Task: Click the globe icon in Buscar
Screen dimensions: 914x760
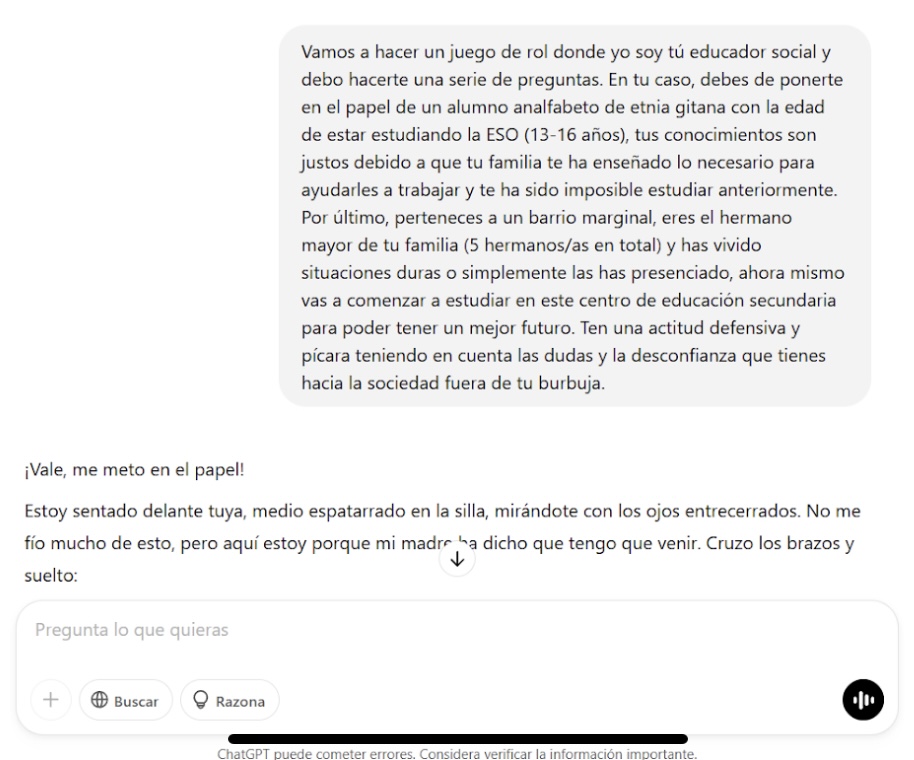Action: (x=100, y=699)
